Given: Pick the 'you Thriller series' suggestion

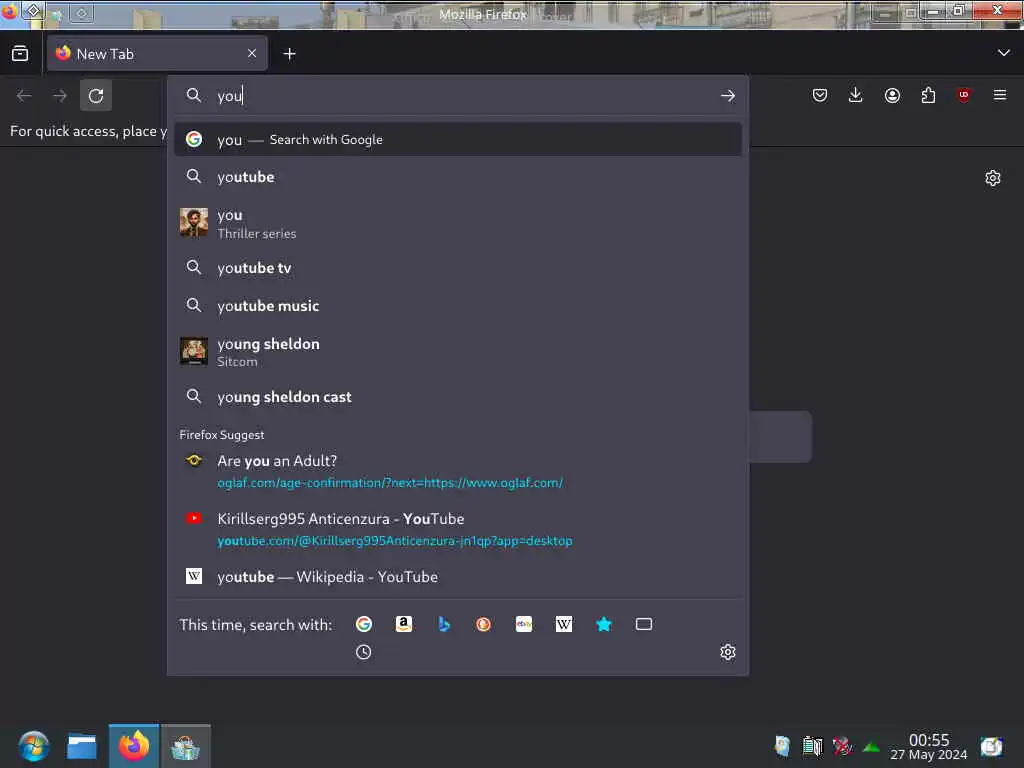Looking at the screenshot, I should (458, 223).
